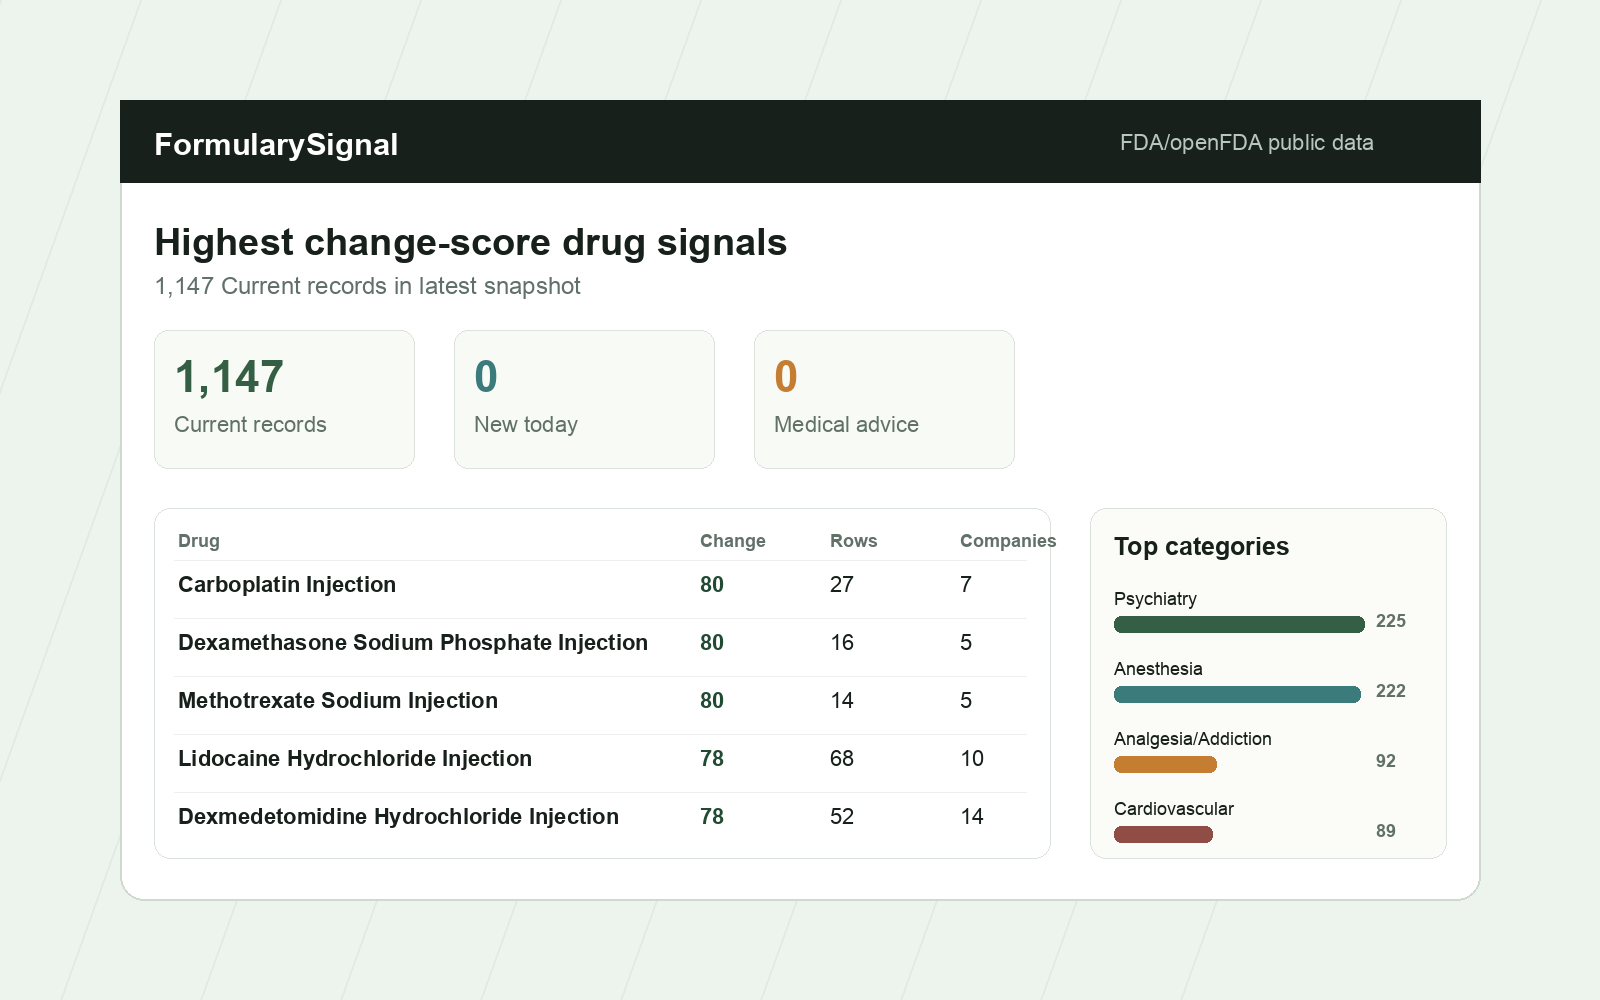Open the FDA/openFDA public data source
The image size is (1600, 1000).
point(1248,143)
